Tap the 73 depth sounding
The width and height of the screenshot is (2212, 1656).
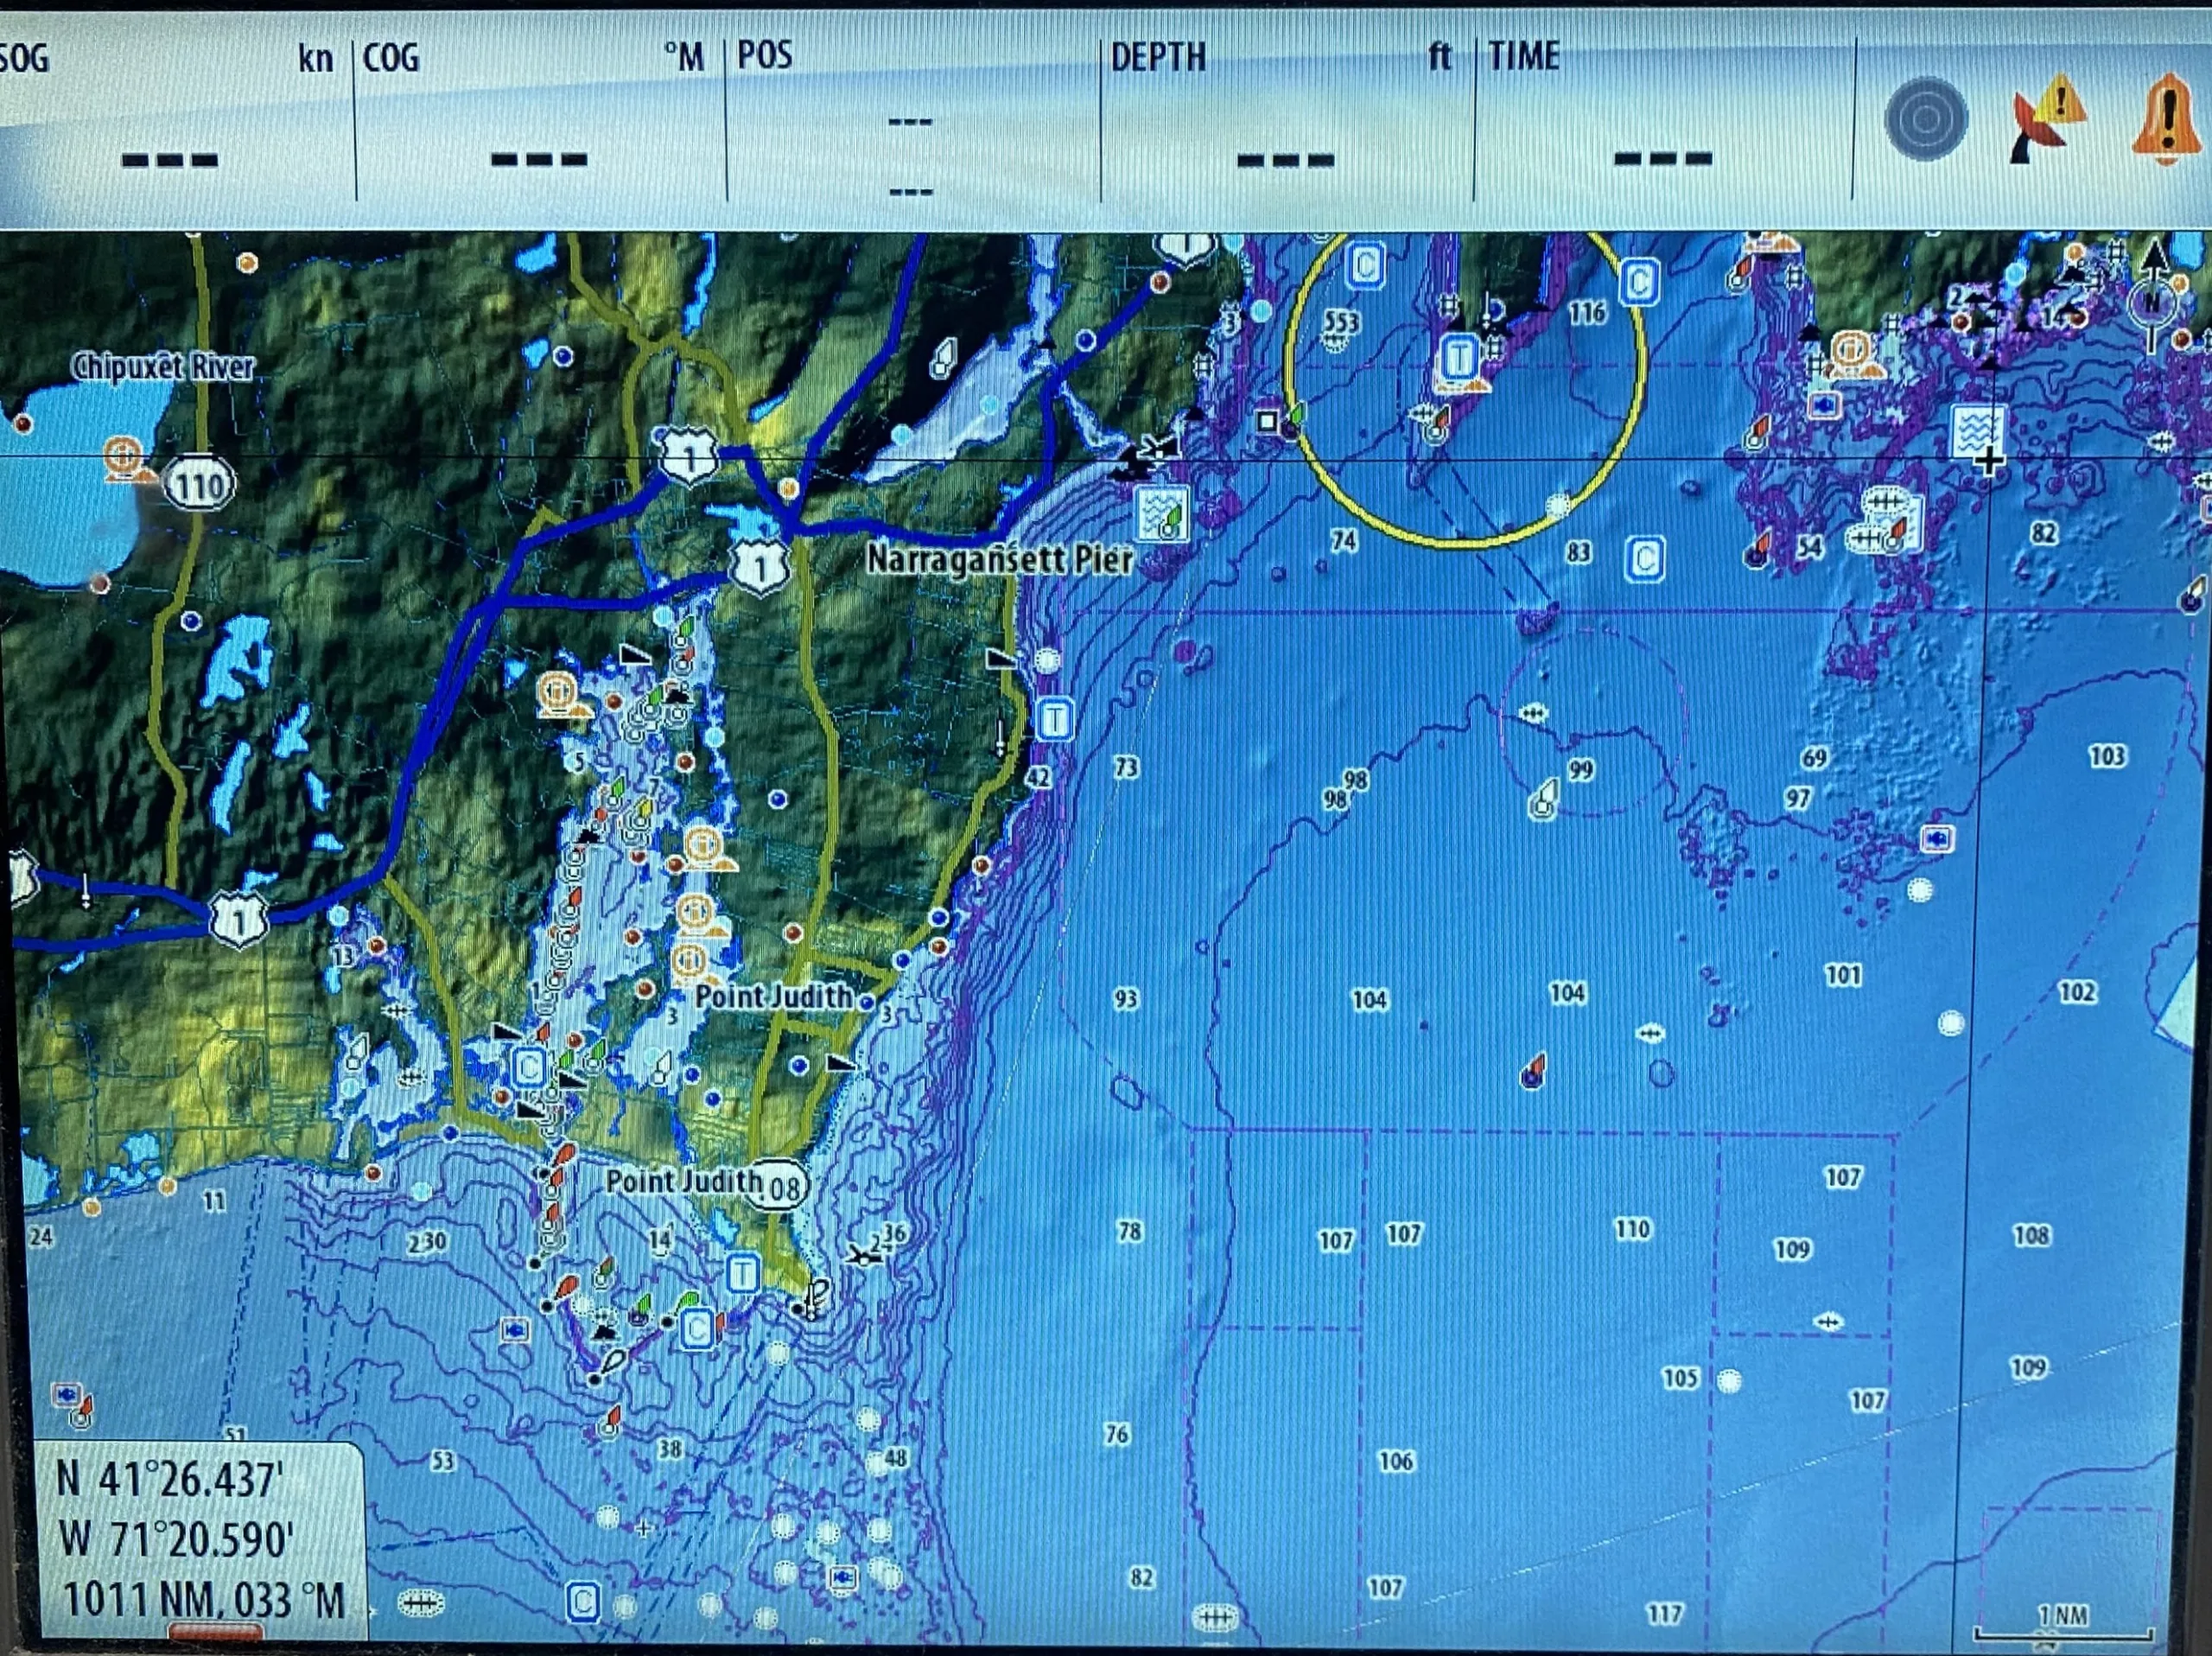pos(1126,767)
